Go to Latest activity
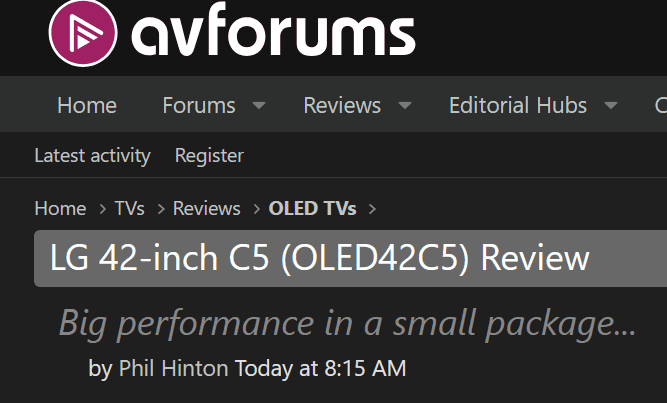The width and height of the screenshot is (667, 403). point(92,156)
